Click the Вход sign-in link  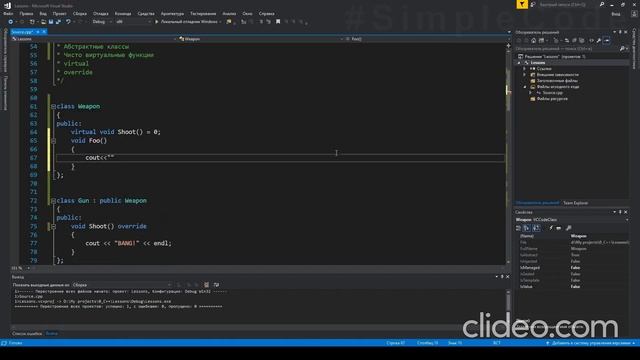click(x=616, y=13)
